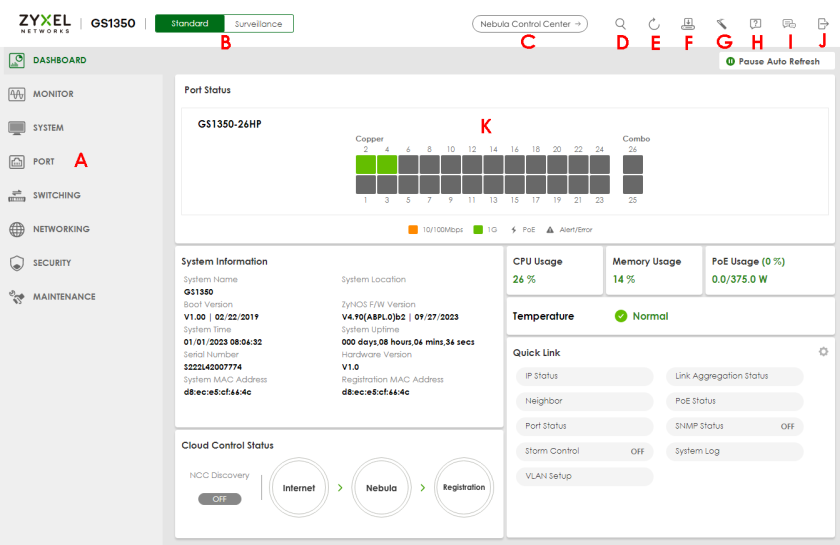This screenshot has width=840, height=545.
Task: Open the wrench Wizard icon
Action: point(722,24)
